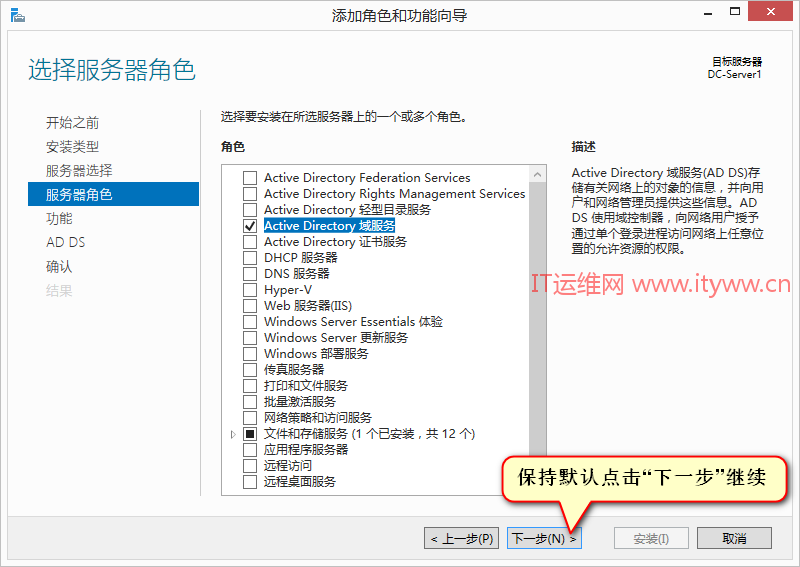The height and width of the screenshot is (567, 800).
Task: Enable DHCP 服务器 role checkbox
Action: pos(250,258)
